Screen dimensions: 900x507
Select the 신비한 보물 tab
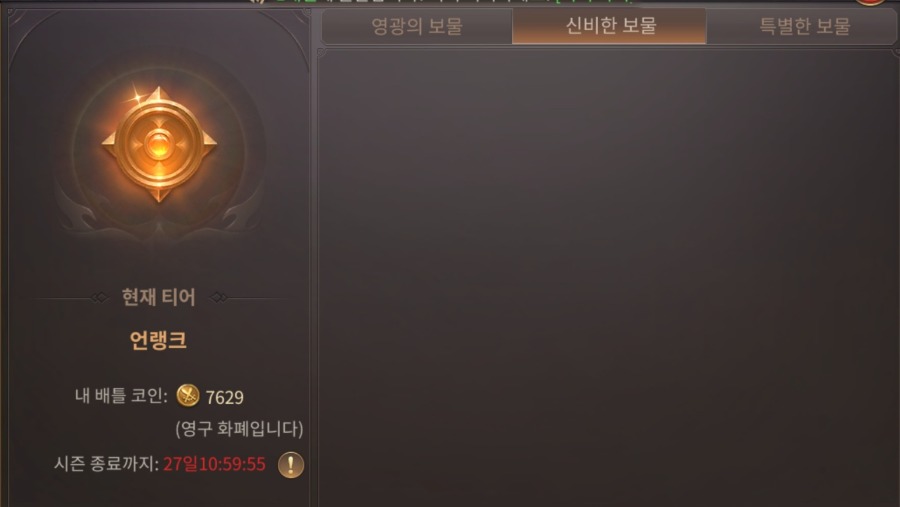pos(610,26)
